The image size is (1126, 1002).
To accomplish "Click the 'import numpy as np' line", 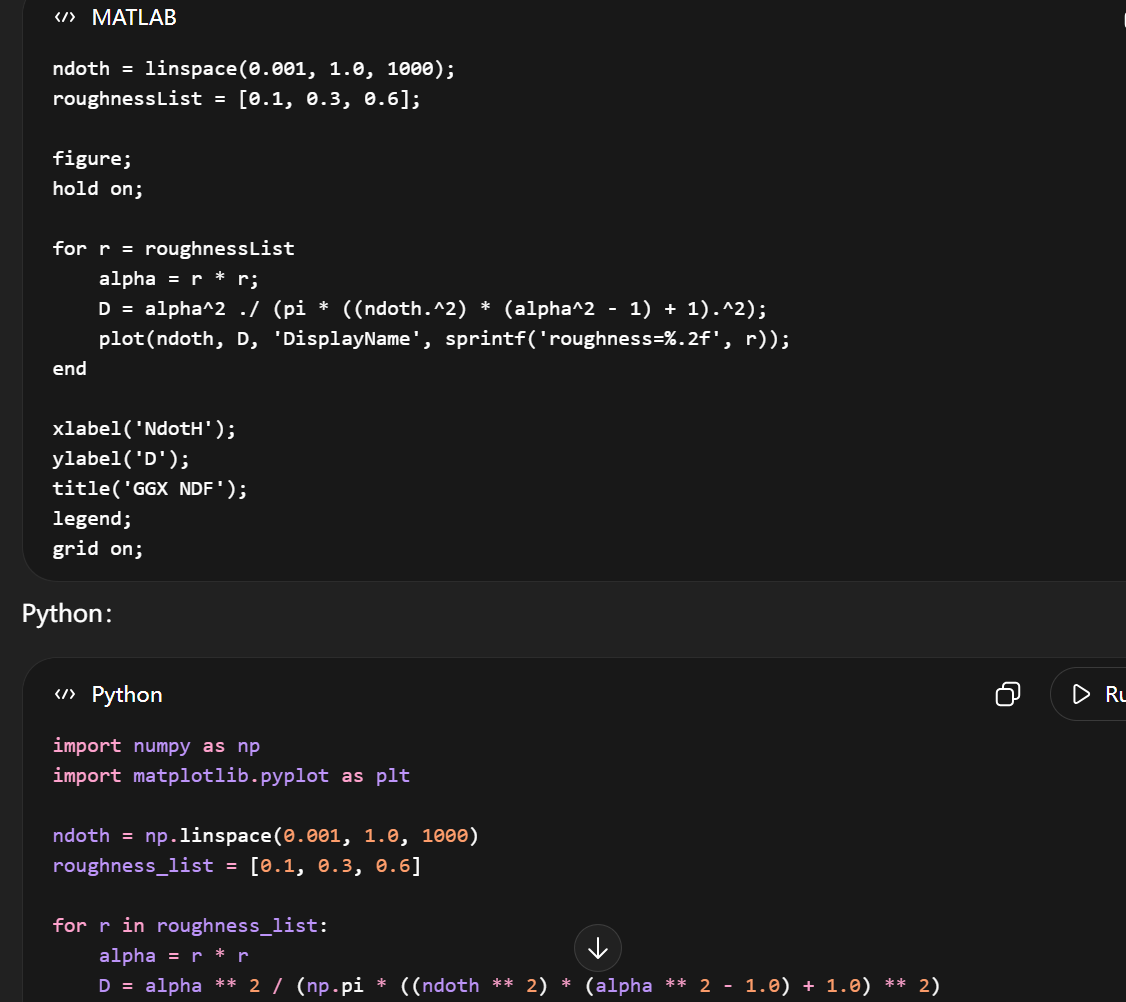I will click(x=156, y=746).
